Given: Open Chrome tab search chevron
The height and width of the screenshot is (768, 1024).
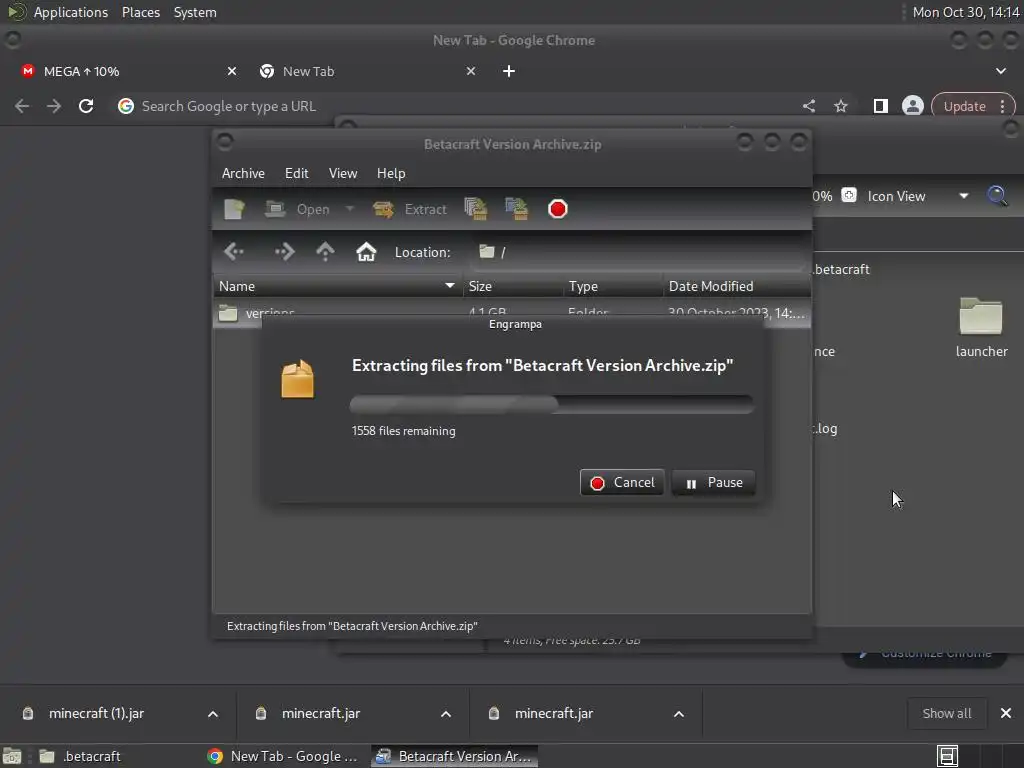Looking at the screenshot, I should pyautogui.click(x=1000, y=71).
